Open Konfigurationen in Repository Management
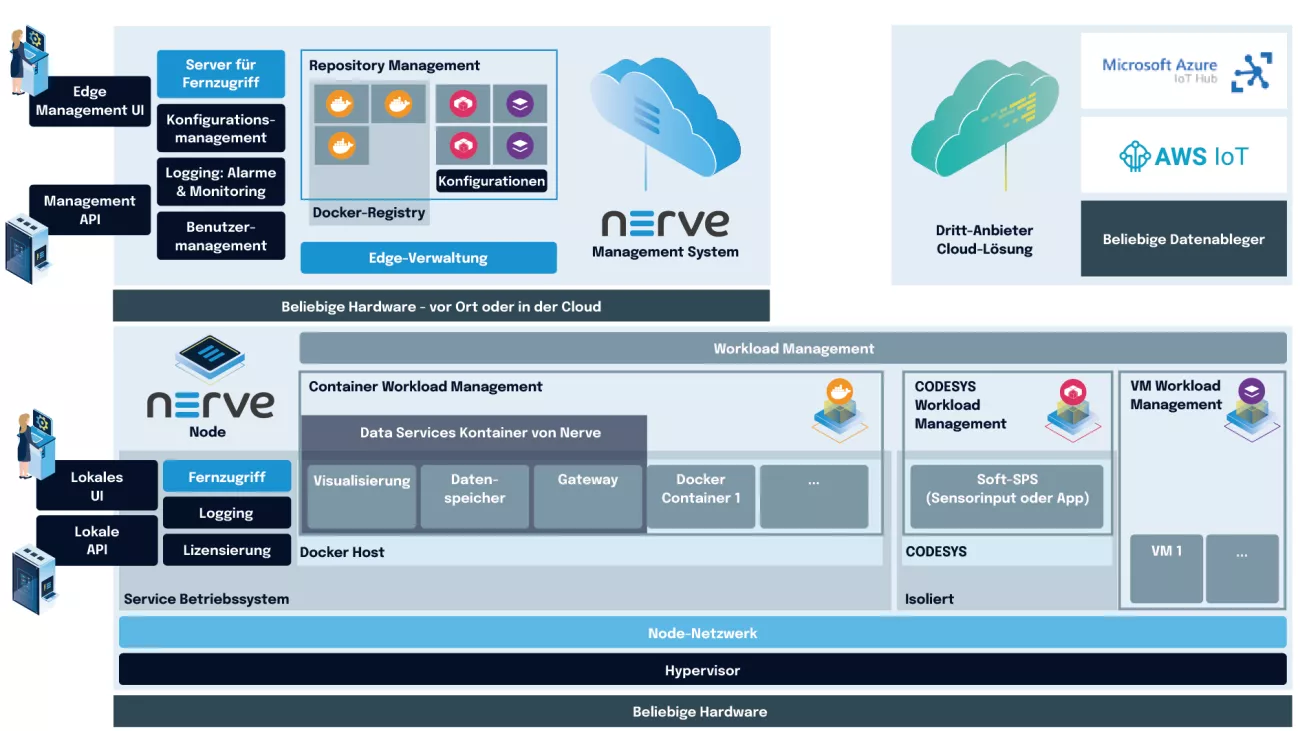This screenshot has width=1300, height=731. 491,181
